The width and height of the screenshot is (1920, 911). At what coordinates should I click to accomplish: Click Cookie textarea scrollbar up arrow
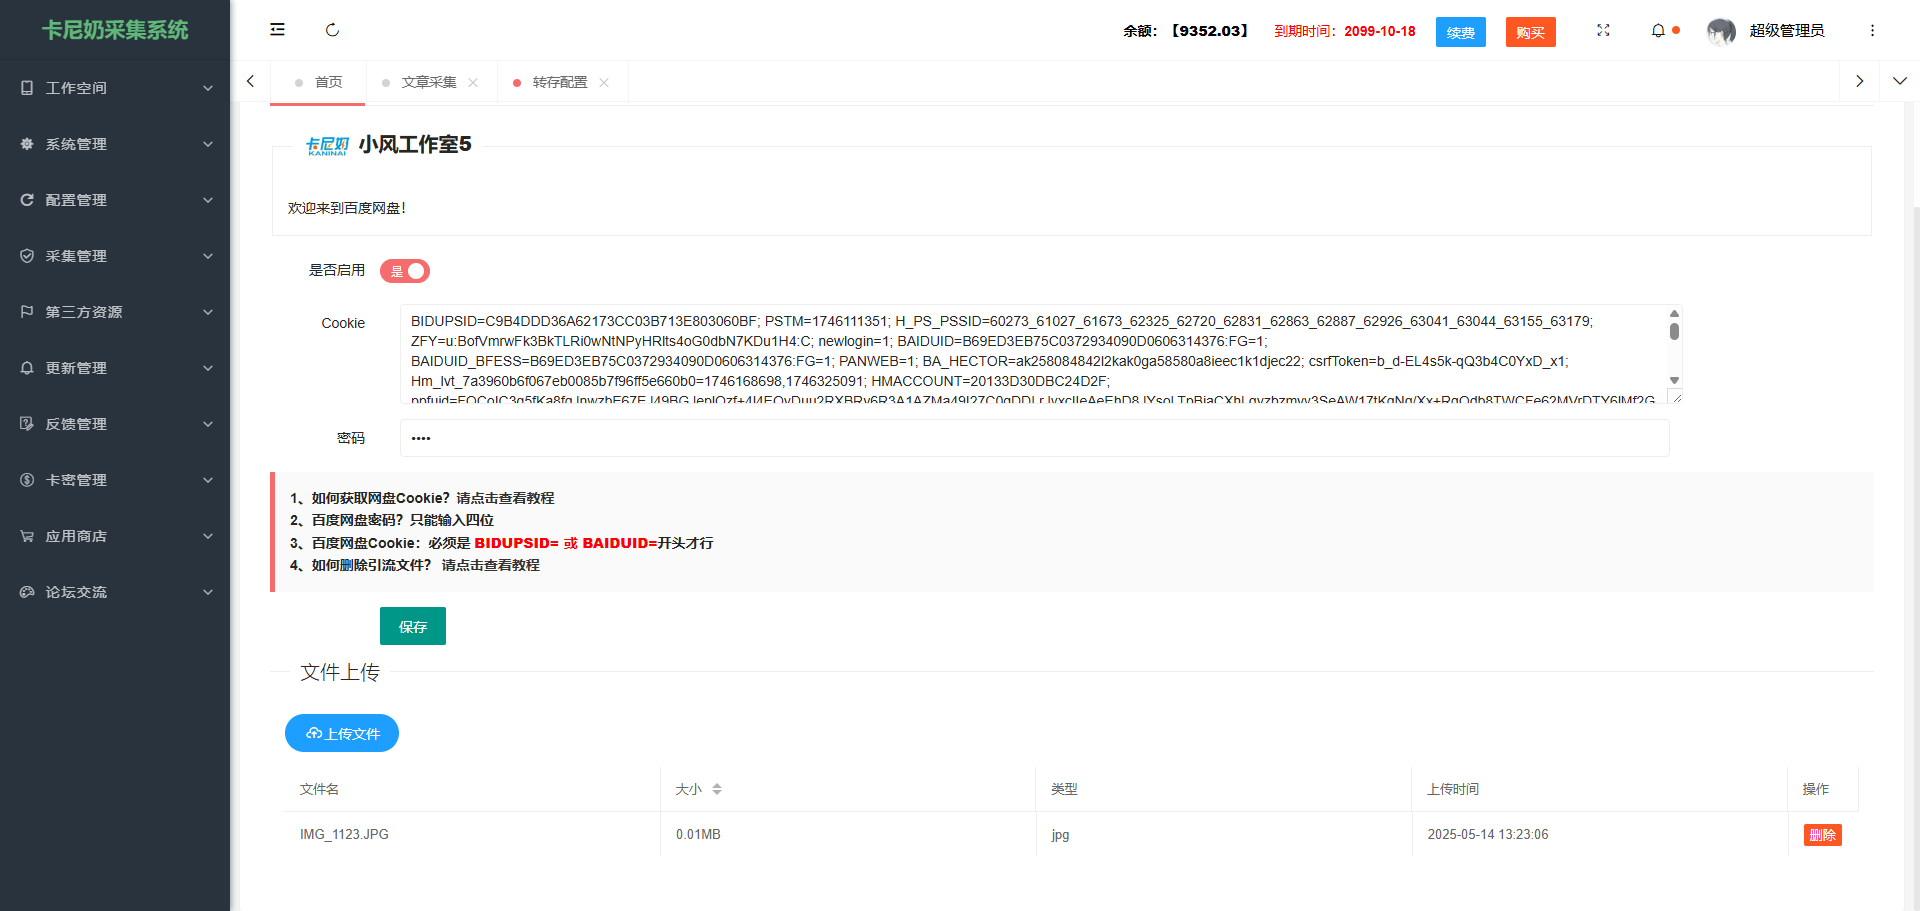[x=1674, y=313]
